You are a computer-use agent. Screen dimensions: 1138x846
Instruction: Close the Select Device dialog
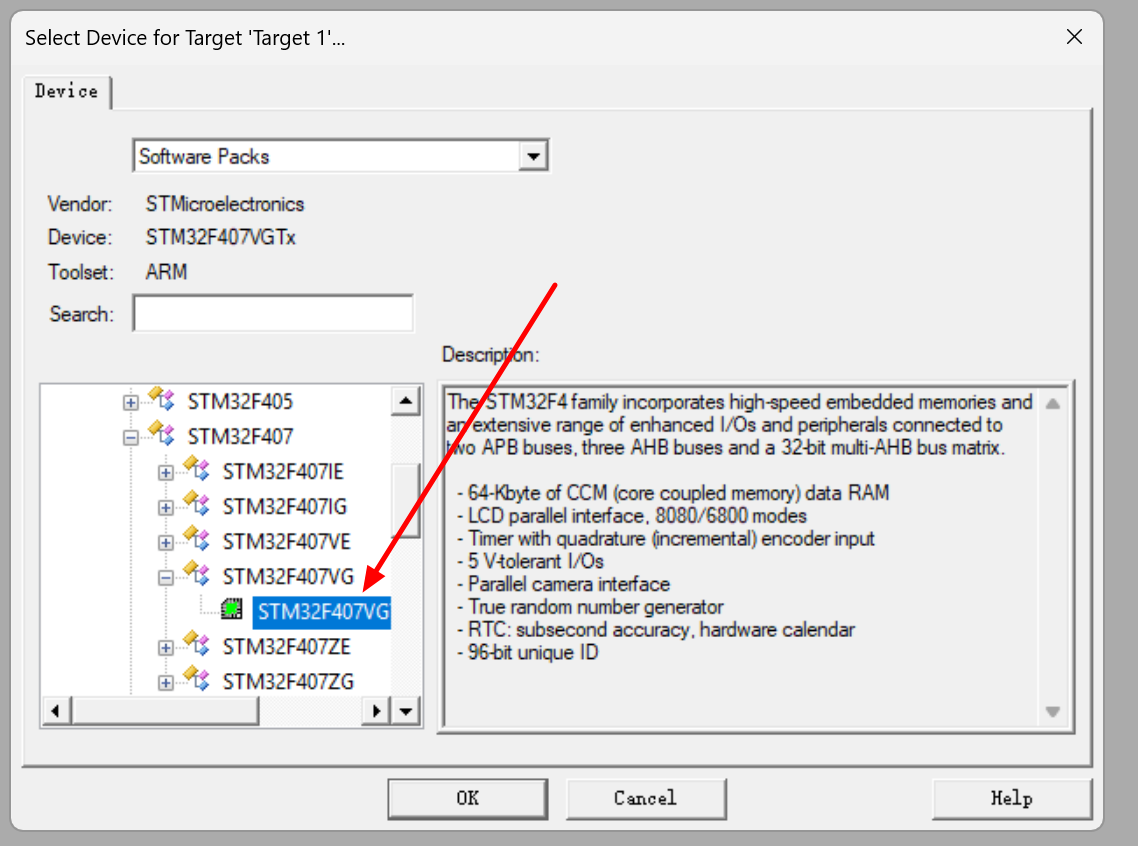[x=1074, y=37]
